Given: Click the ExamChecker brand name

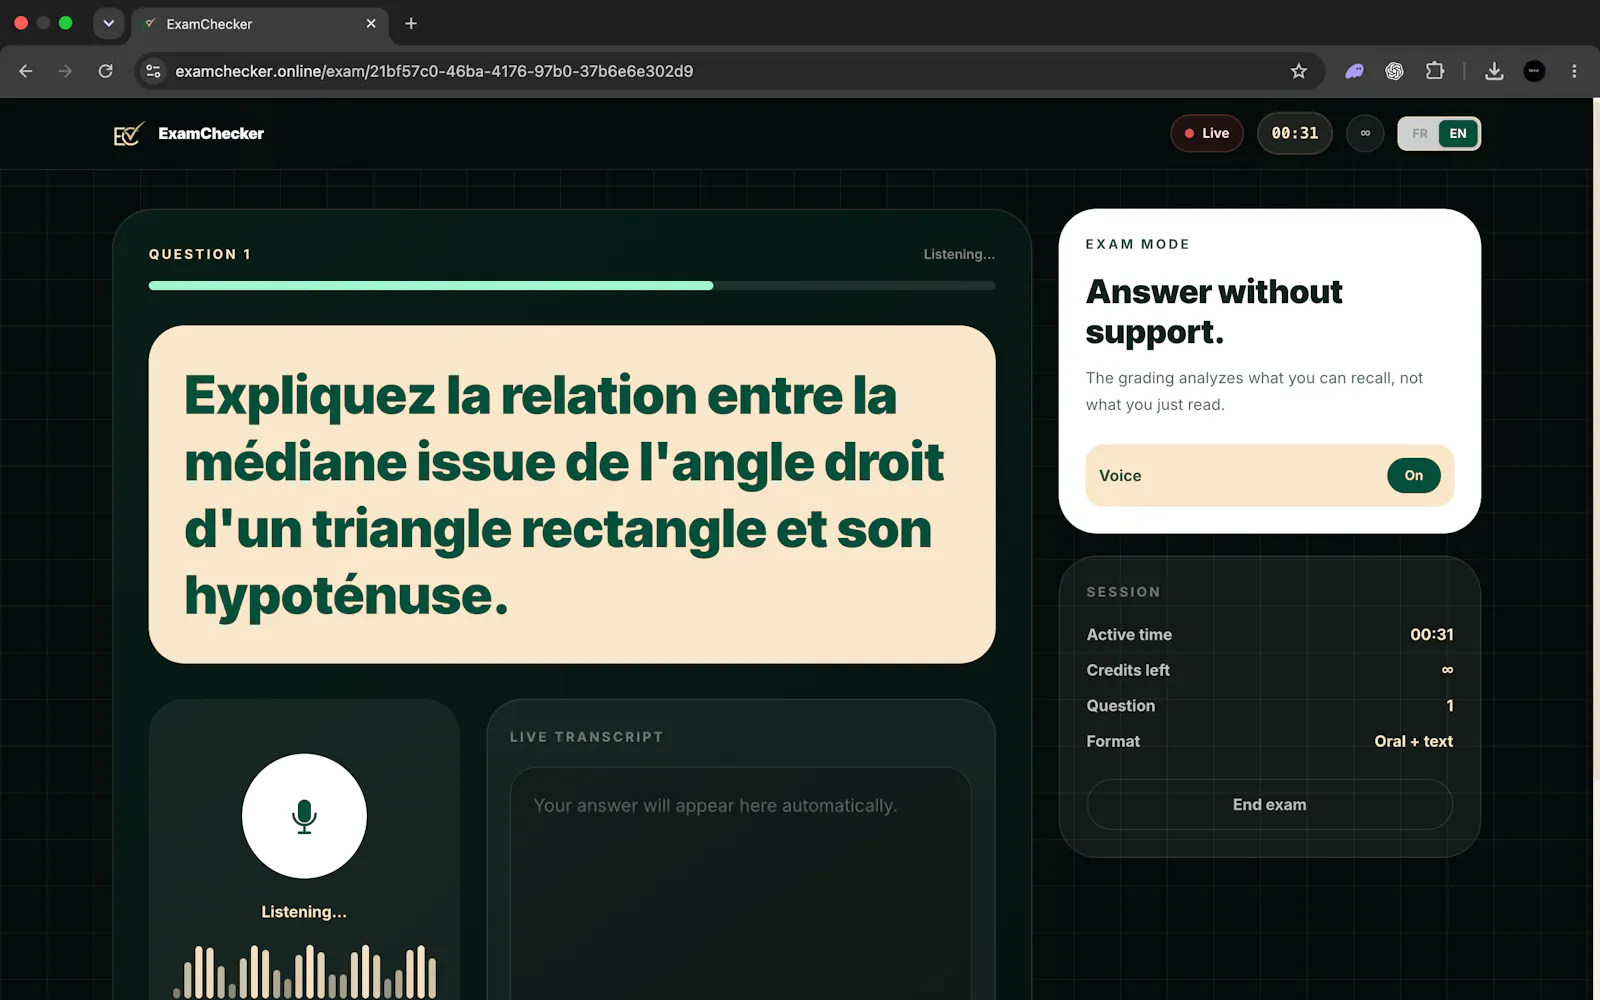Looking at the screenshot, I should point(211,134).
